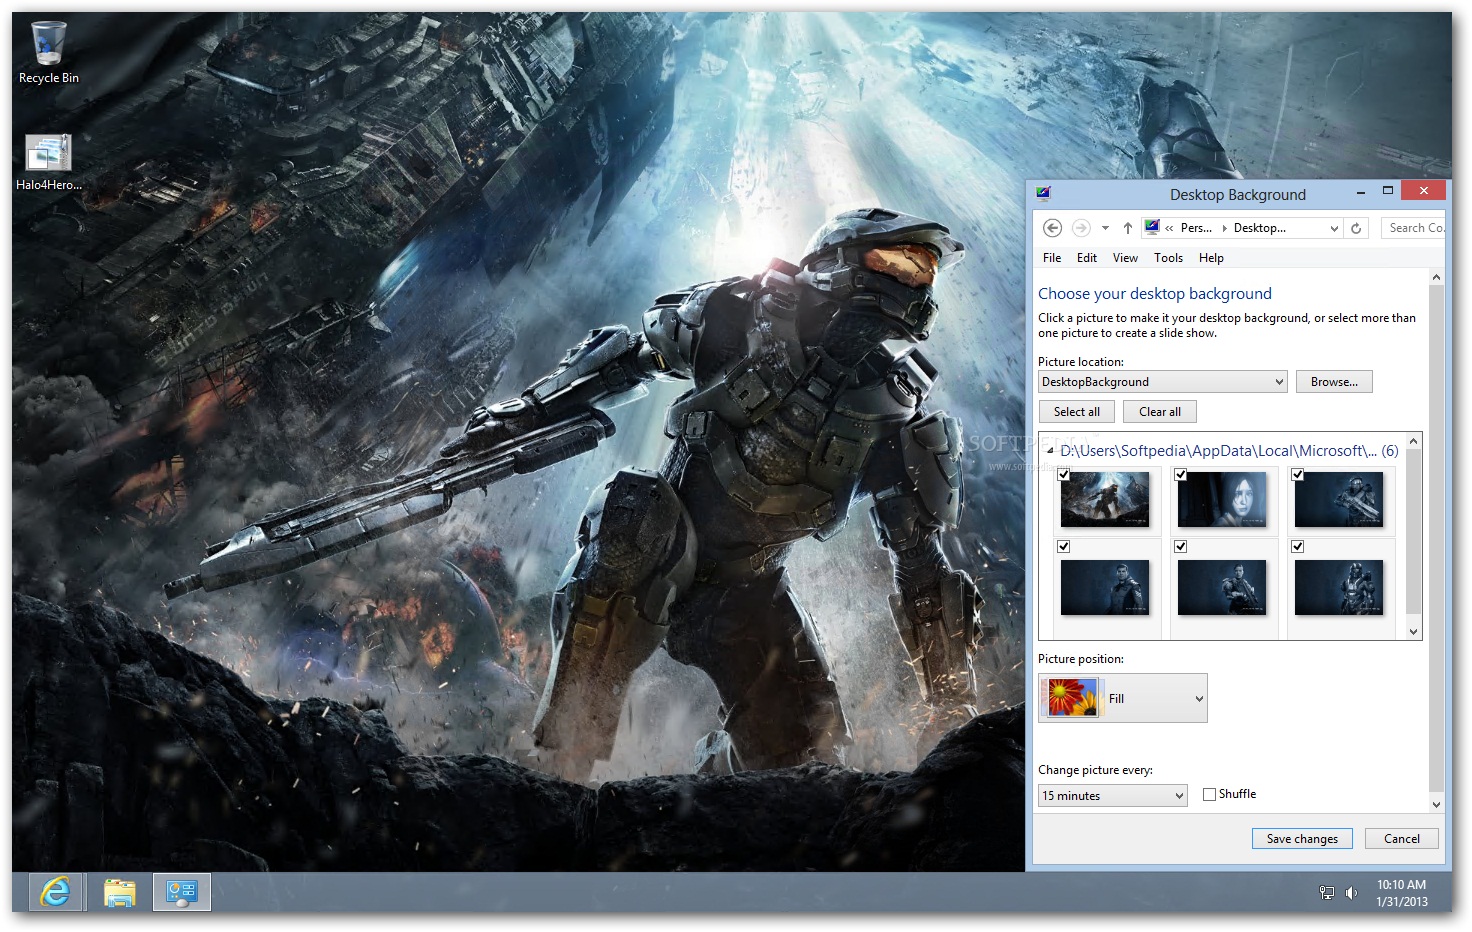Viewport: 1472px width, 932px height.
Task: Open the Picture location dropdown
Action: point(1162,382)
